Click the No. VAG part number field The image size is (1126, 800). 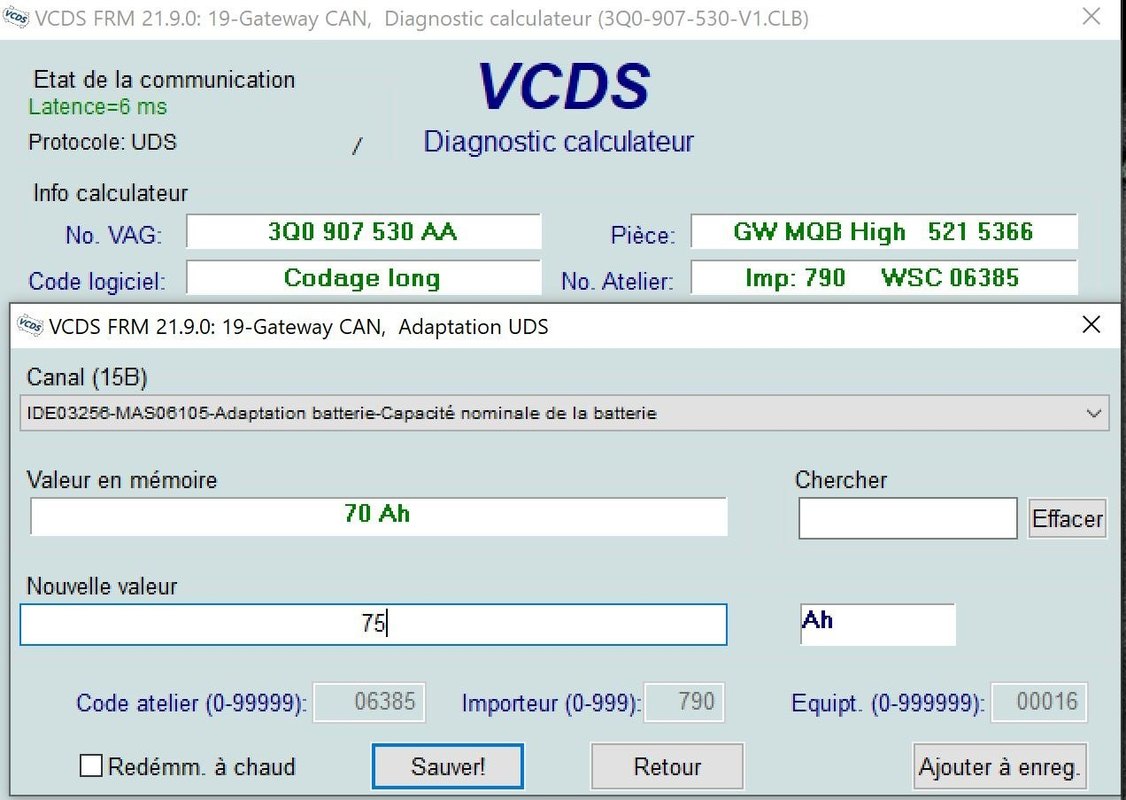pos(363,232)
